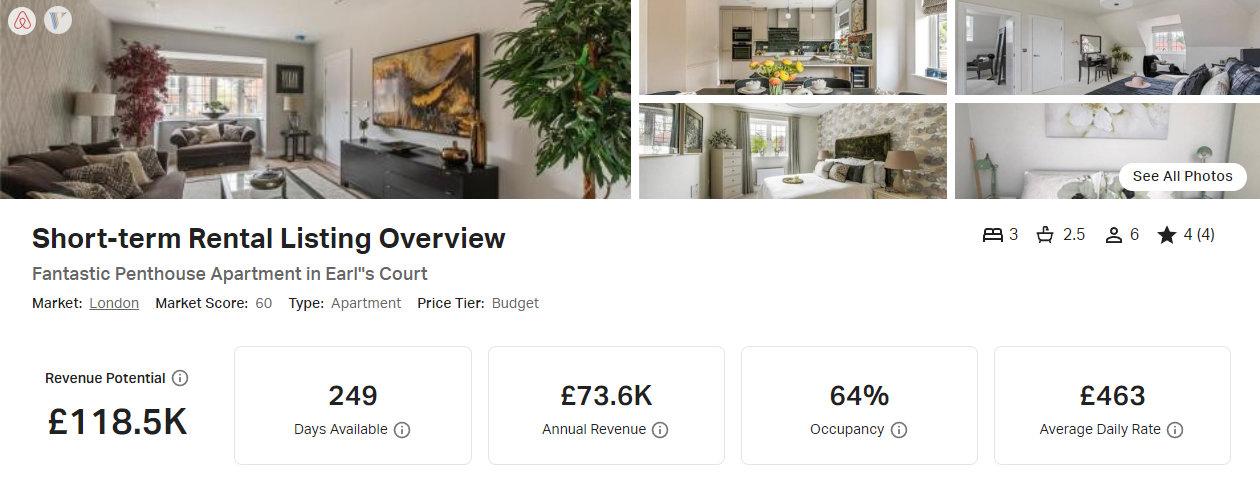The height and width of the screenshot is (495, 1260).
Task: Click the guests person icon
Action: [1114, 235]
